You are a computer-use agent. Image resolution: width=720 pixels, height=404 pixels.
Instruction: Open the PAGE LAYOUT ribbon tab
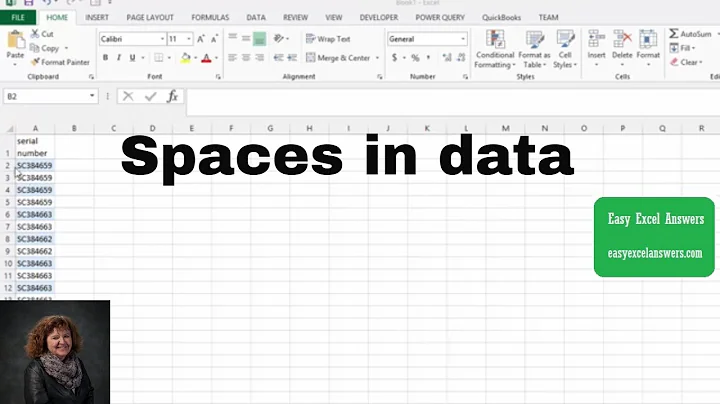(149, 17)
